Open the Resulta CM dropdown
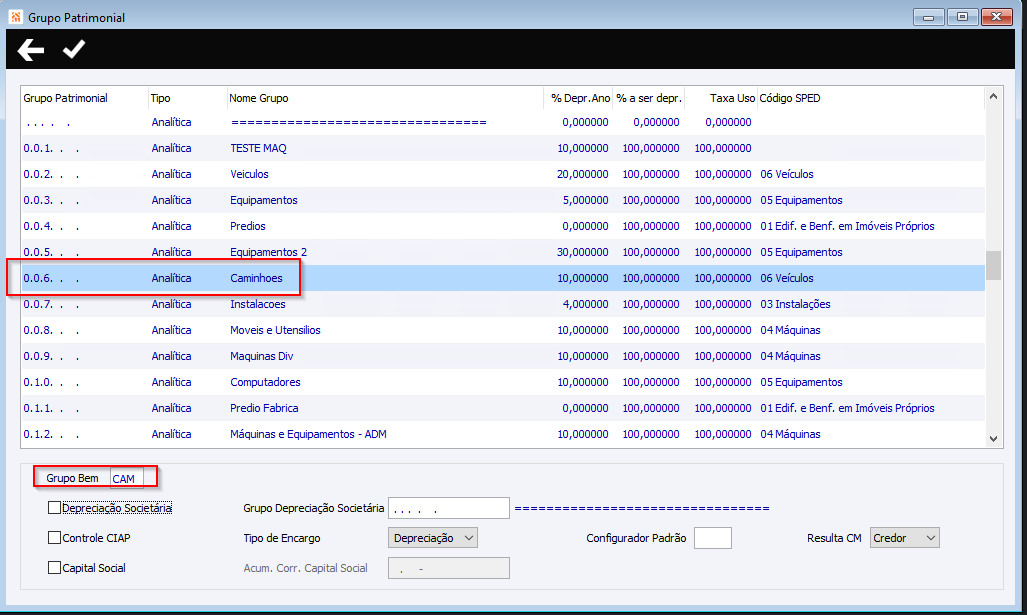 click(x=905, y=538)
